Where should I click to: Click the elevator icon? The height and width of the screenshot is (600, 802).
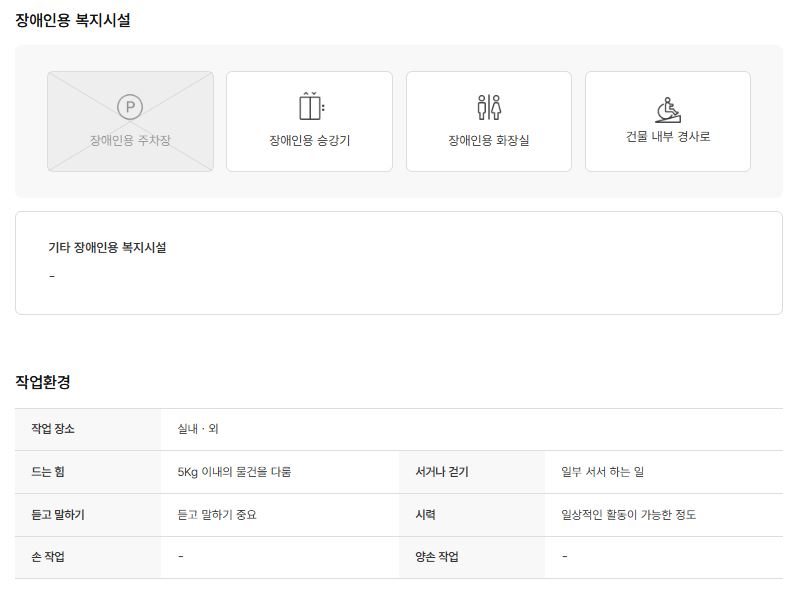pos(310,106)
